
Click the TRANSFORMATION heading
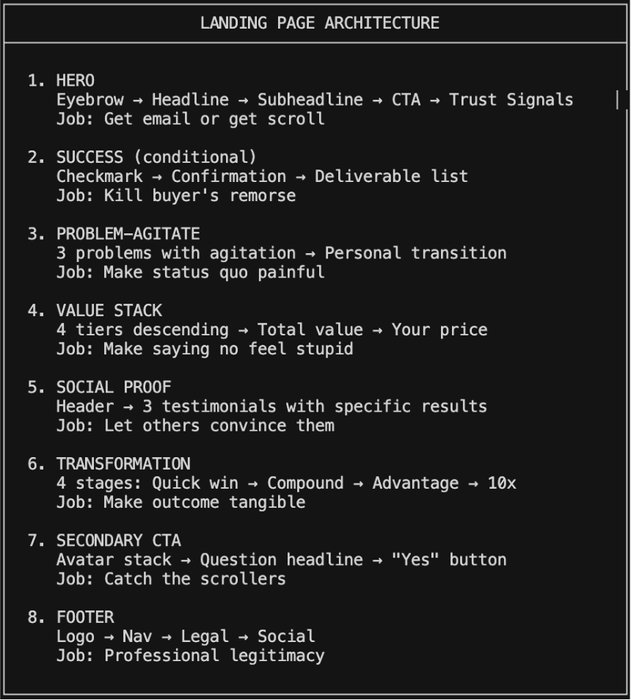click(x=123, y=464)
